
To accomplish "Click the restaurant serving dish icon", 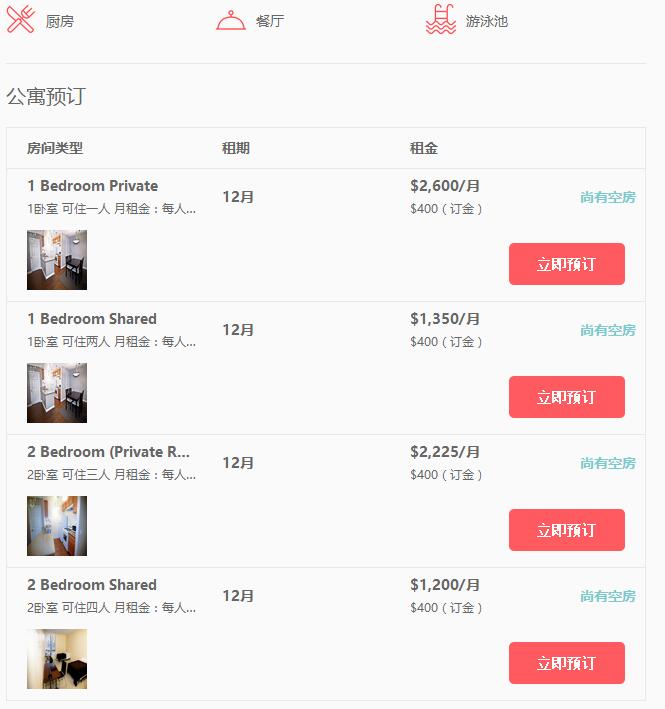I will click(x=231, y=20).
